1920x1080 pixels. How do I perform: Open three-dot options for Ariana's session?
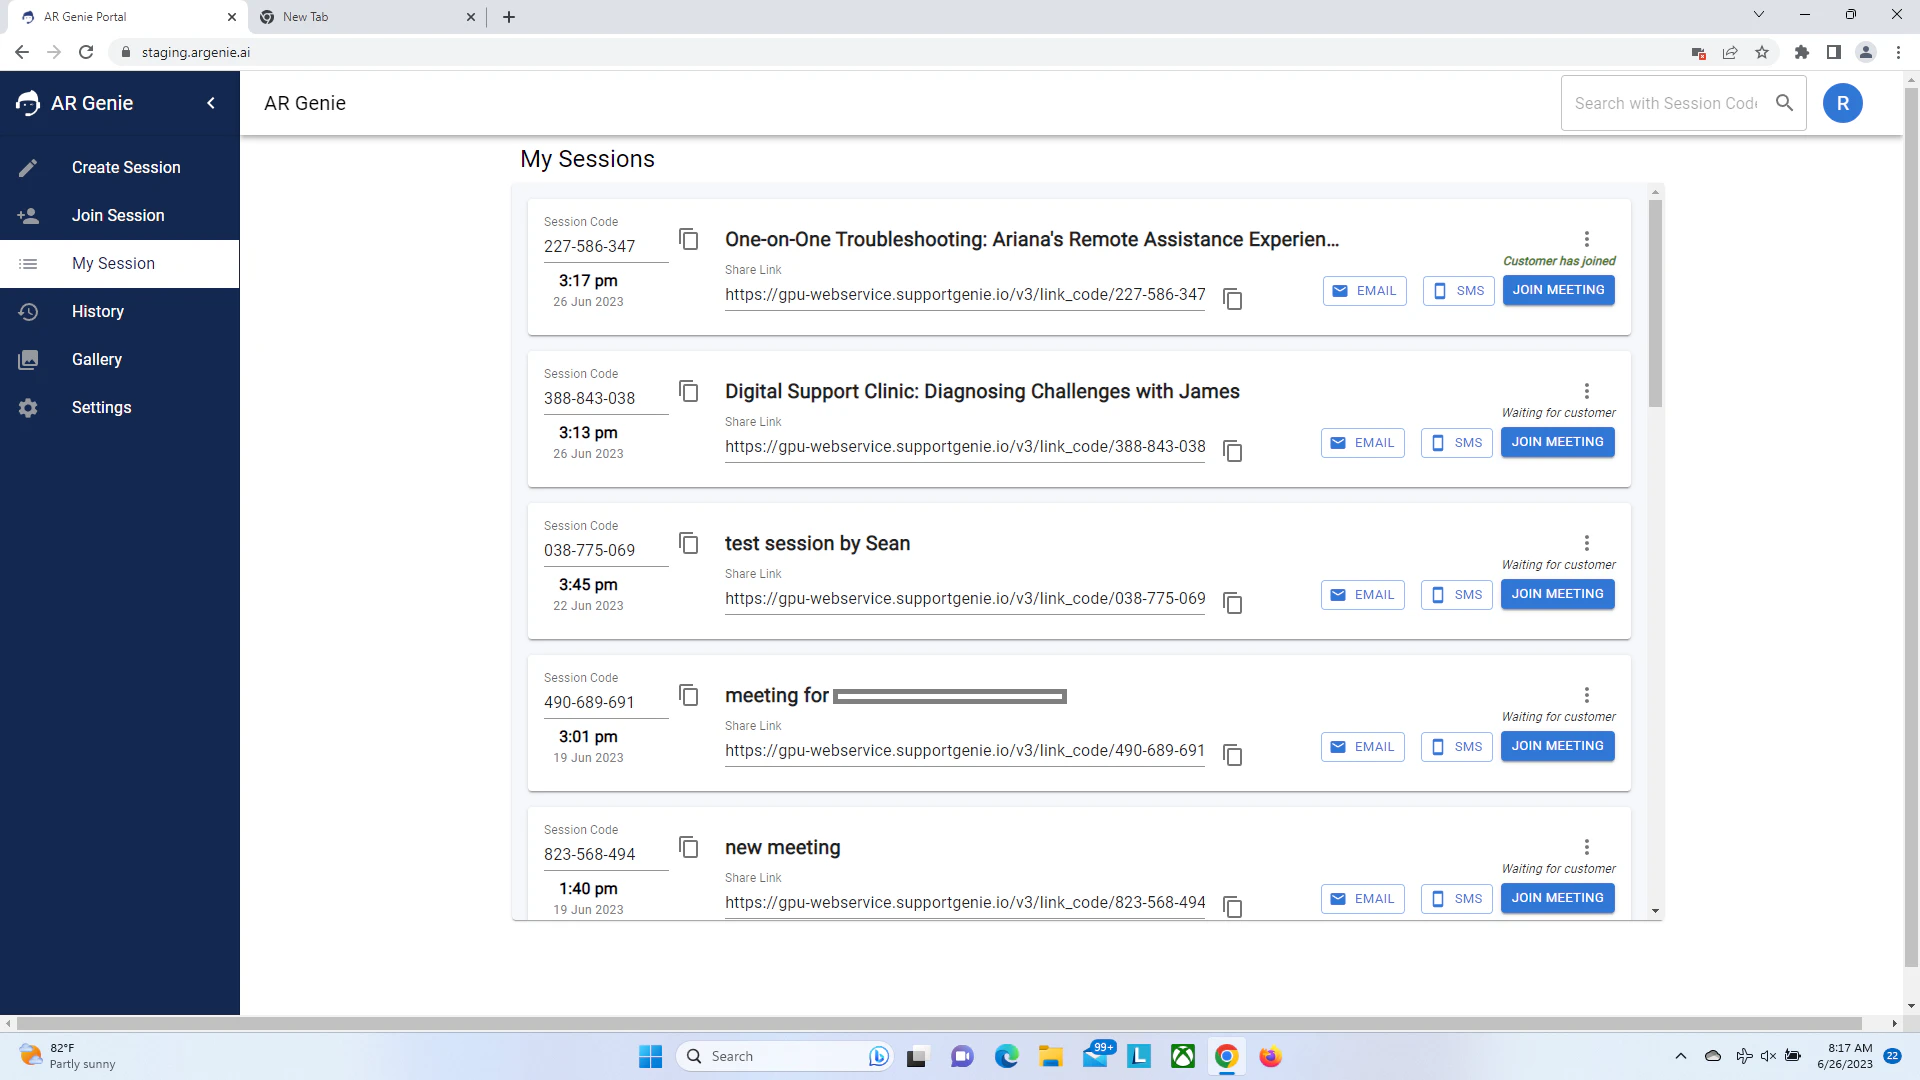1586,239
